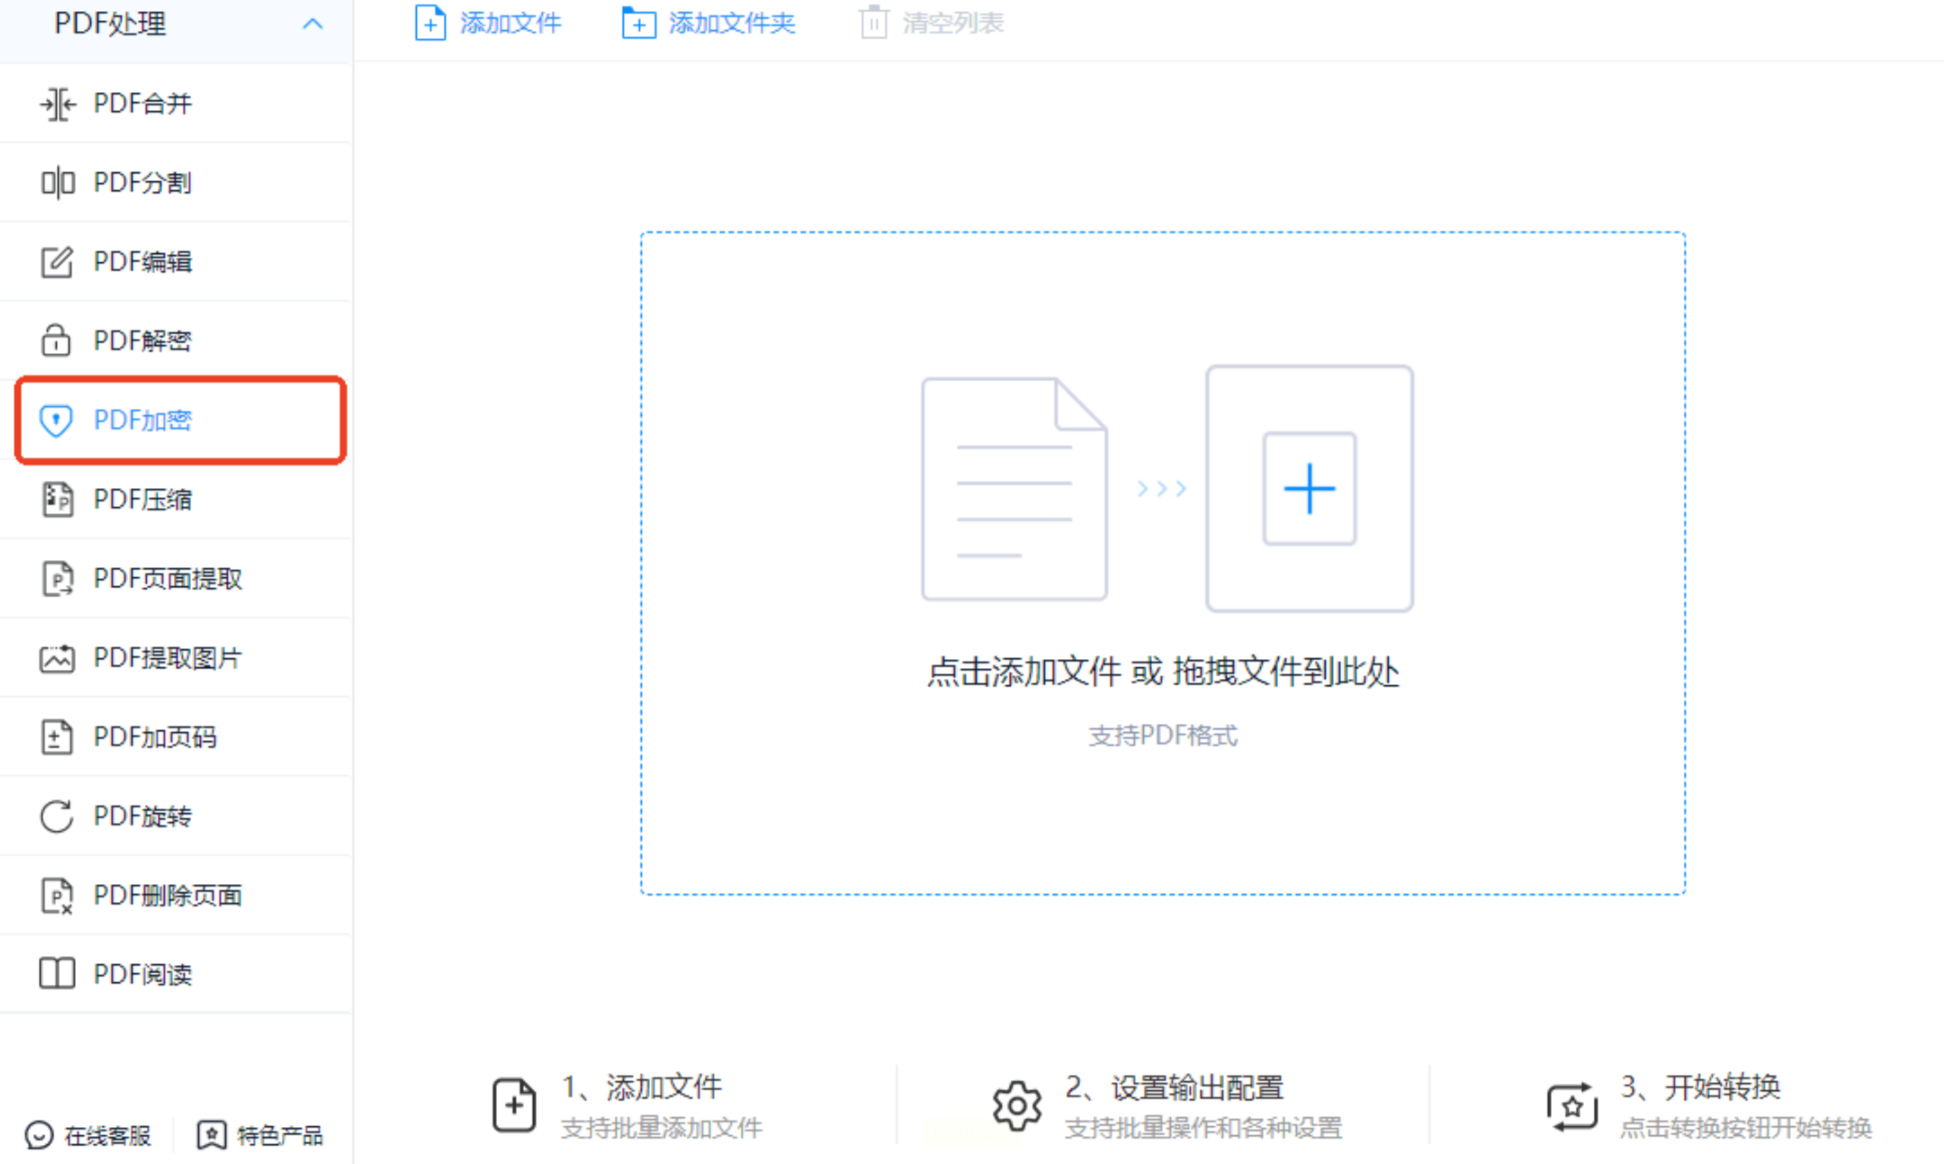The width and height of the screenshot is (1944, 1164).
Task: Click the blue plus drop-zone box
Action: (1309, 489)
